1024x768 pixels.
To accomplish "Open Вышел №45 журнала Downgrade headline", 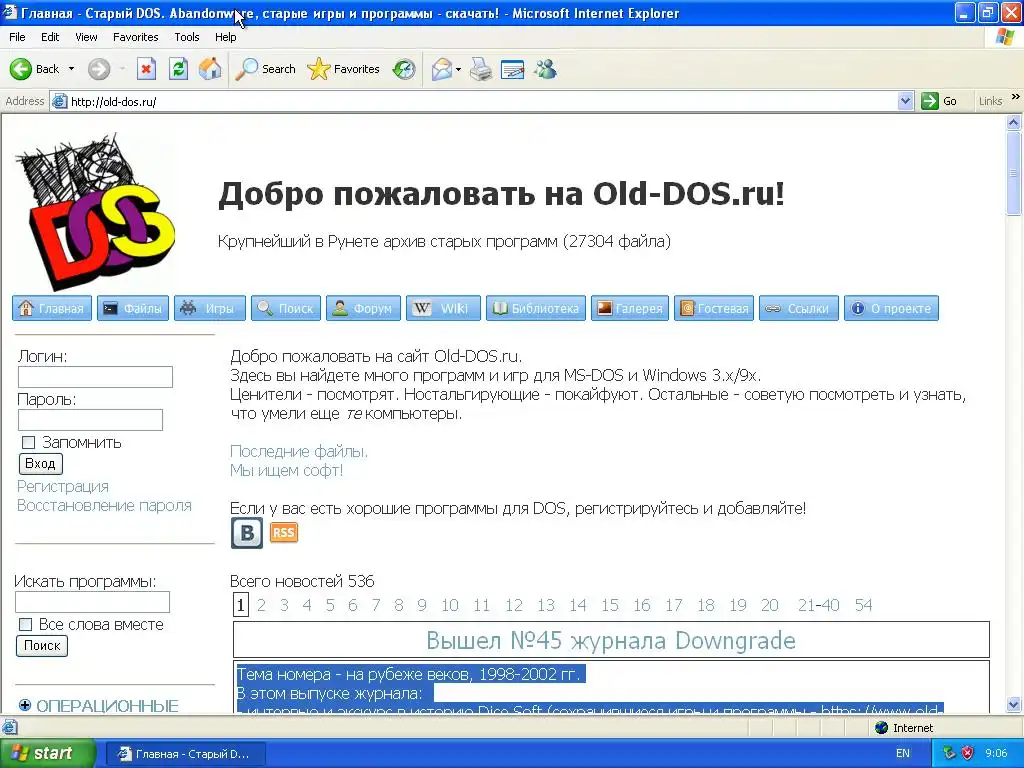I will pyautogui.click(x=611, y=641).
